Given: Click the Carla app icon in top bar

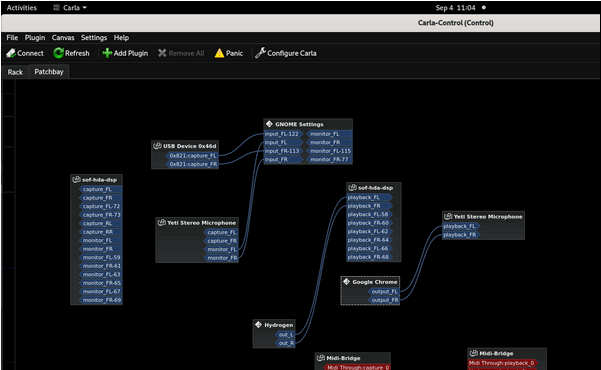Looking at the screenshot, I should tap(56, 7).
